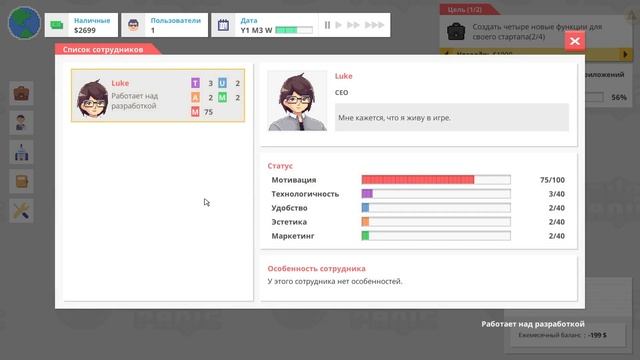Click the goal description text
Image resolution: width=640 pixels, height=360 pixels.
[537, 32]
